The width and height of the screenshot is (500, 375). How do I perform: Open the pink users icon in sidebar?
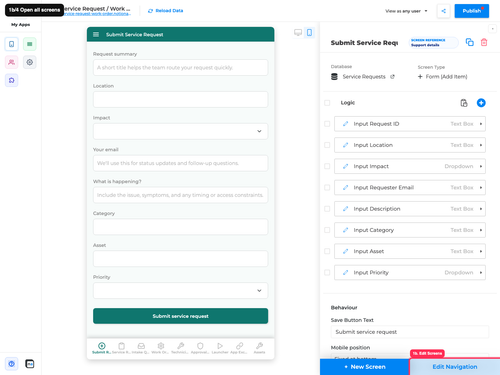tap(12, 62)
